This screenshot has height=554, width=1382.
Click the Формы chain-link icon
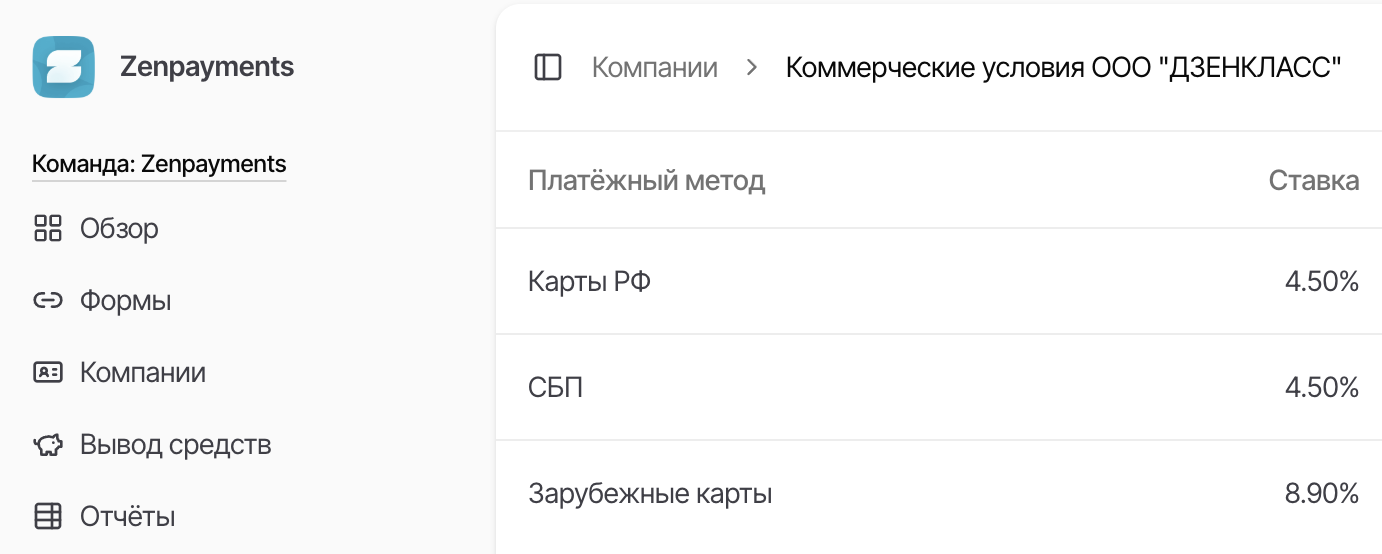tap(48, 300)
